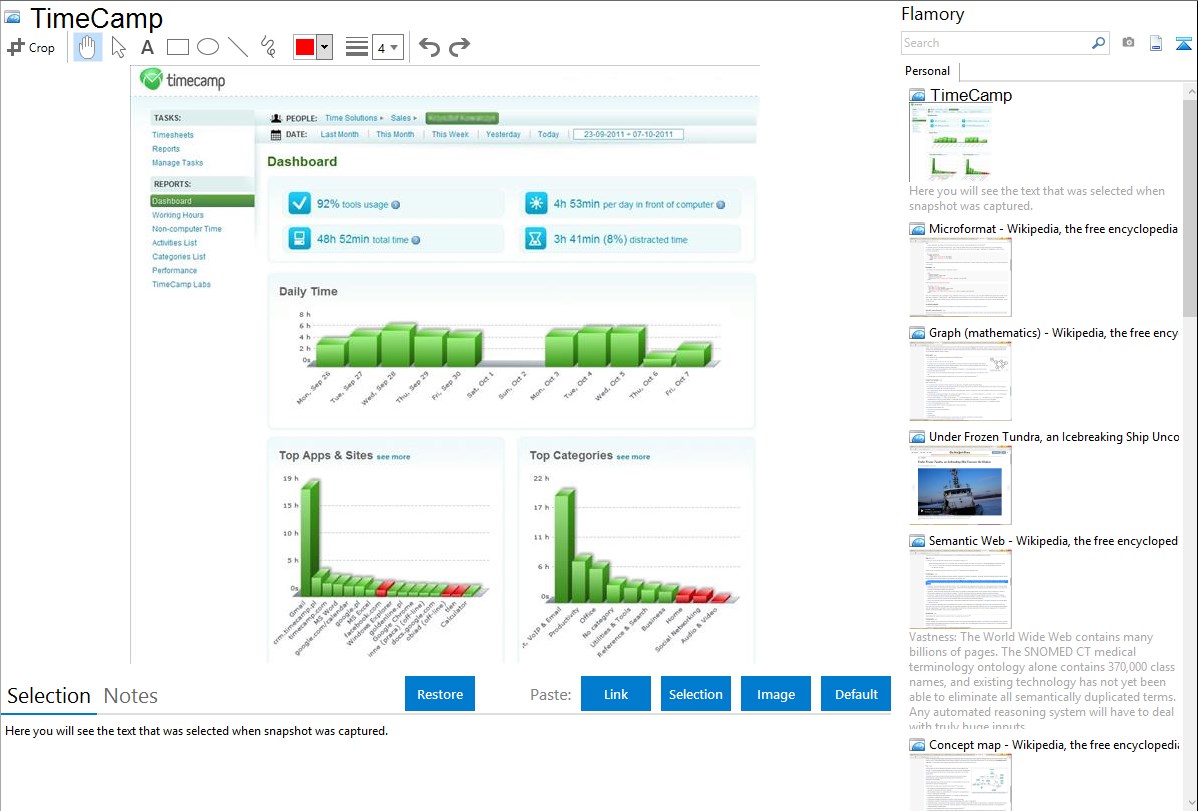Switch to the Notes tab
Viewport: 1198px width, 811px height.
pyautogui.click(x=131, y=696)
